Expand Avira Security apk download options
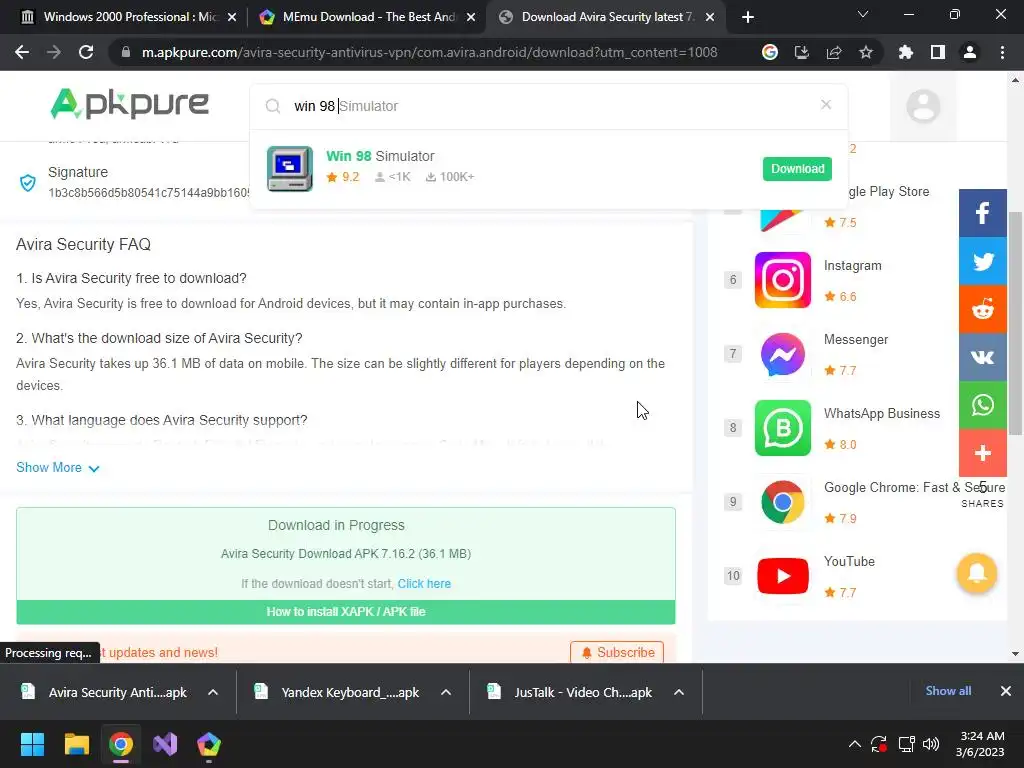This screenshot has width=1024, height=768. pos(213,692)
